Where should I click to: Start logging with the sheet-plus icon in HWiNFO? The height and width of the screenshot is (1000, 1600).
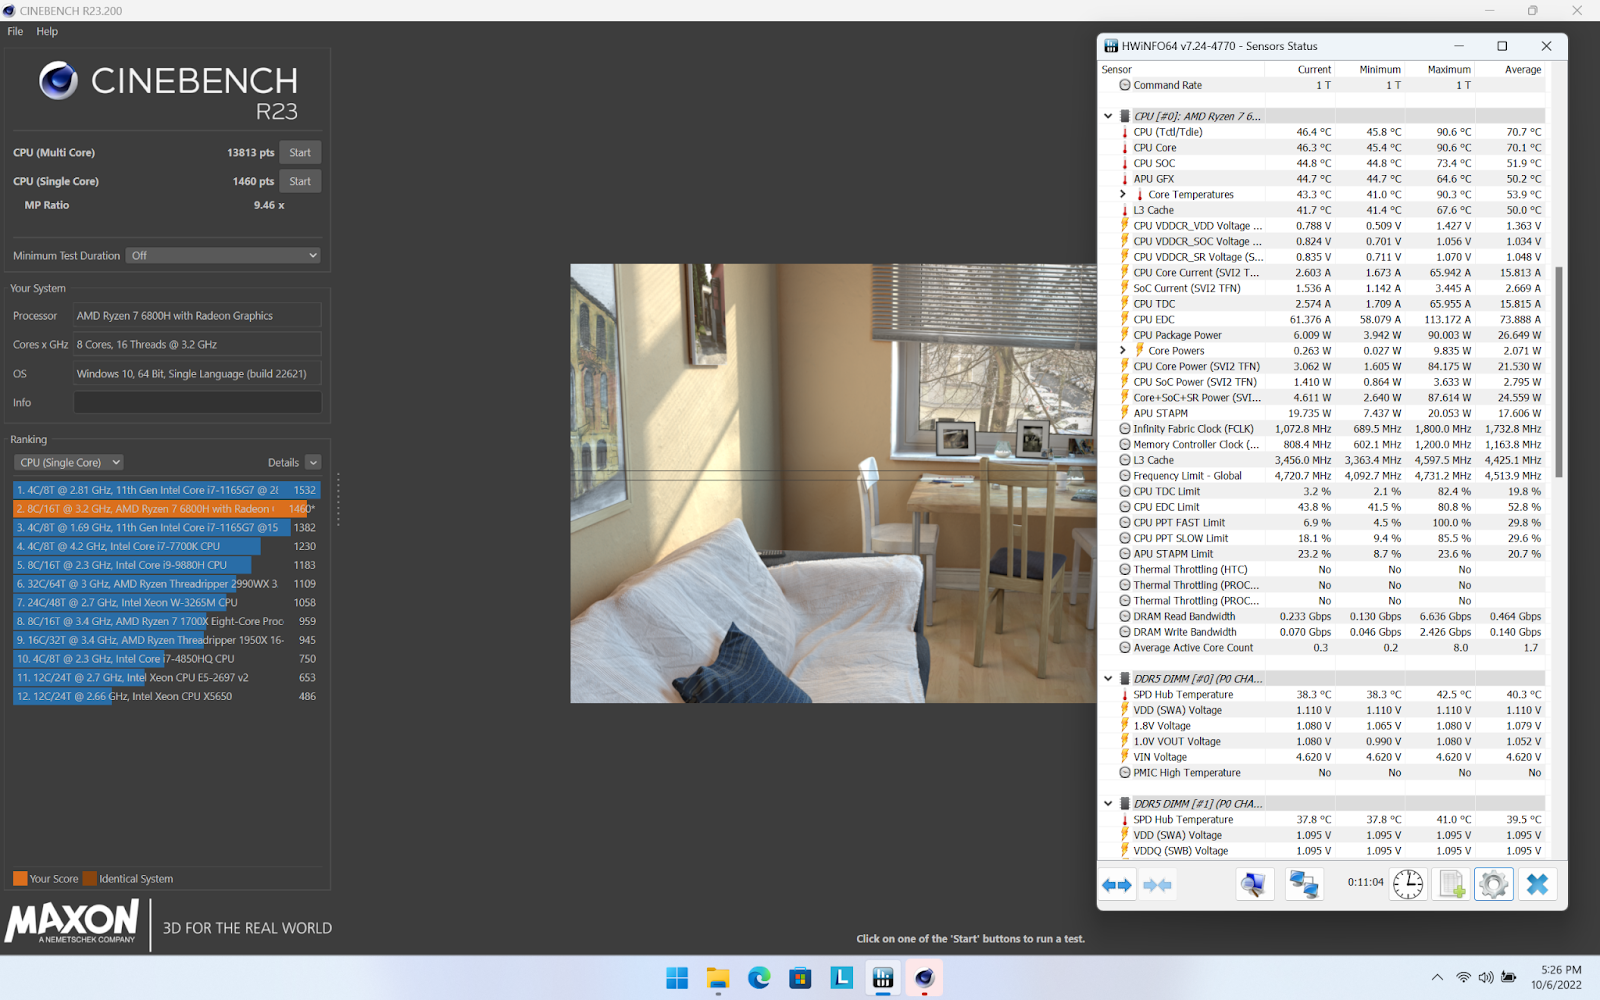pos(1452,885)
